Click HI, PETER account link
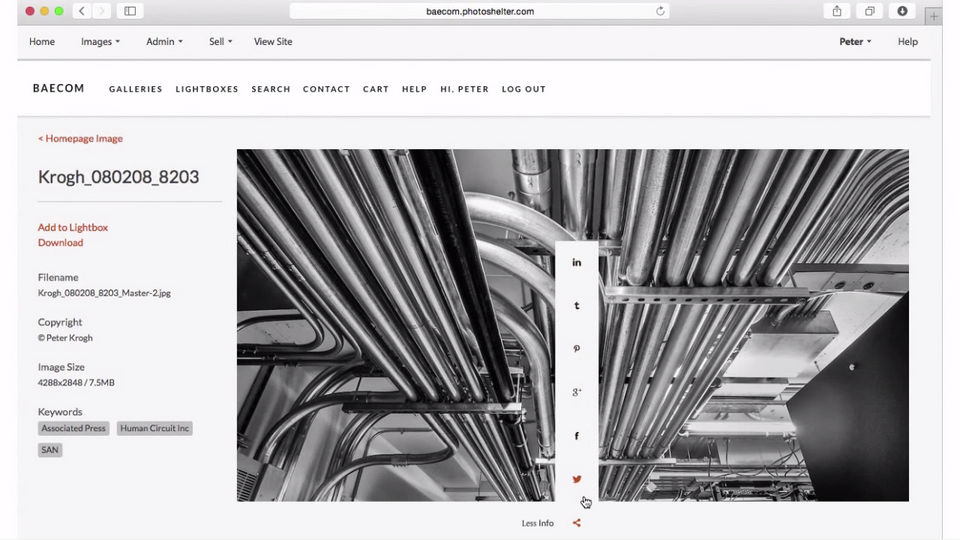This screenshot has height=540, width=960. coord(465,89)
